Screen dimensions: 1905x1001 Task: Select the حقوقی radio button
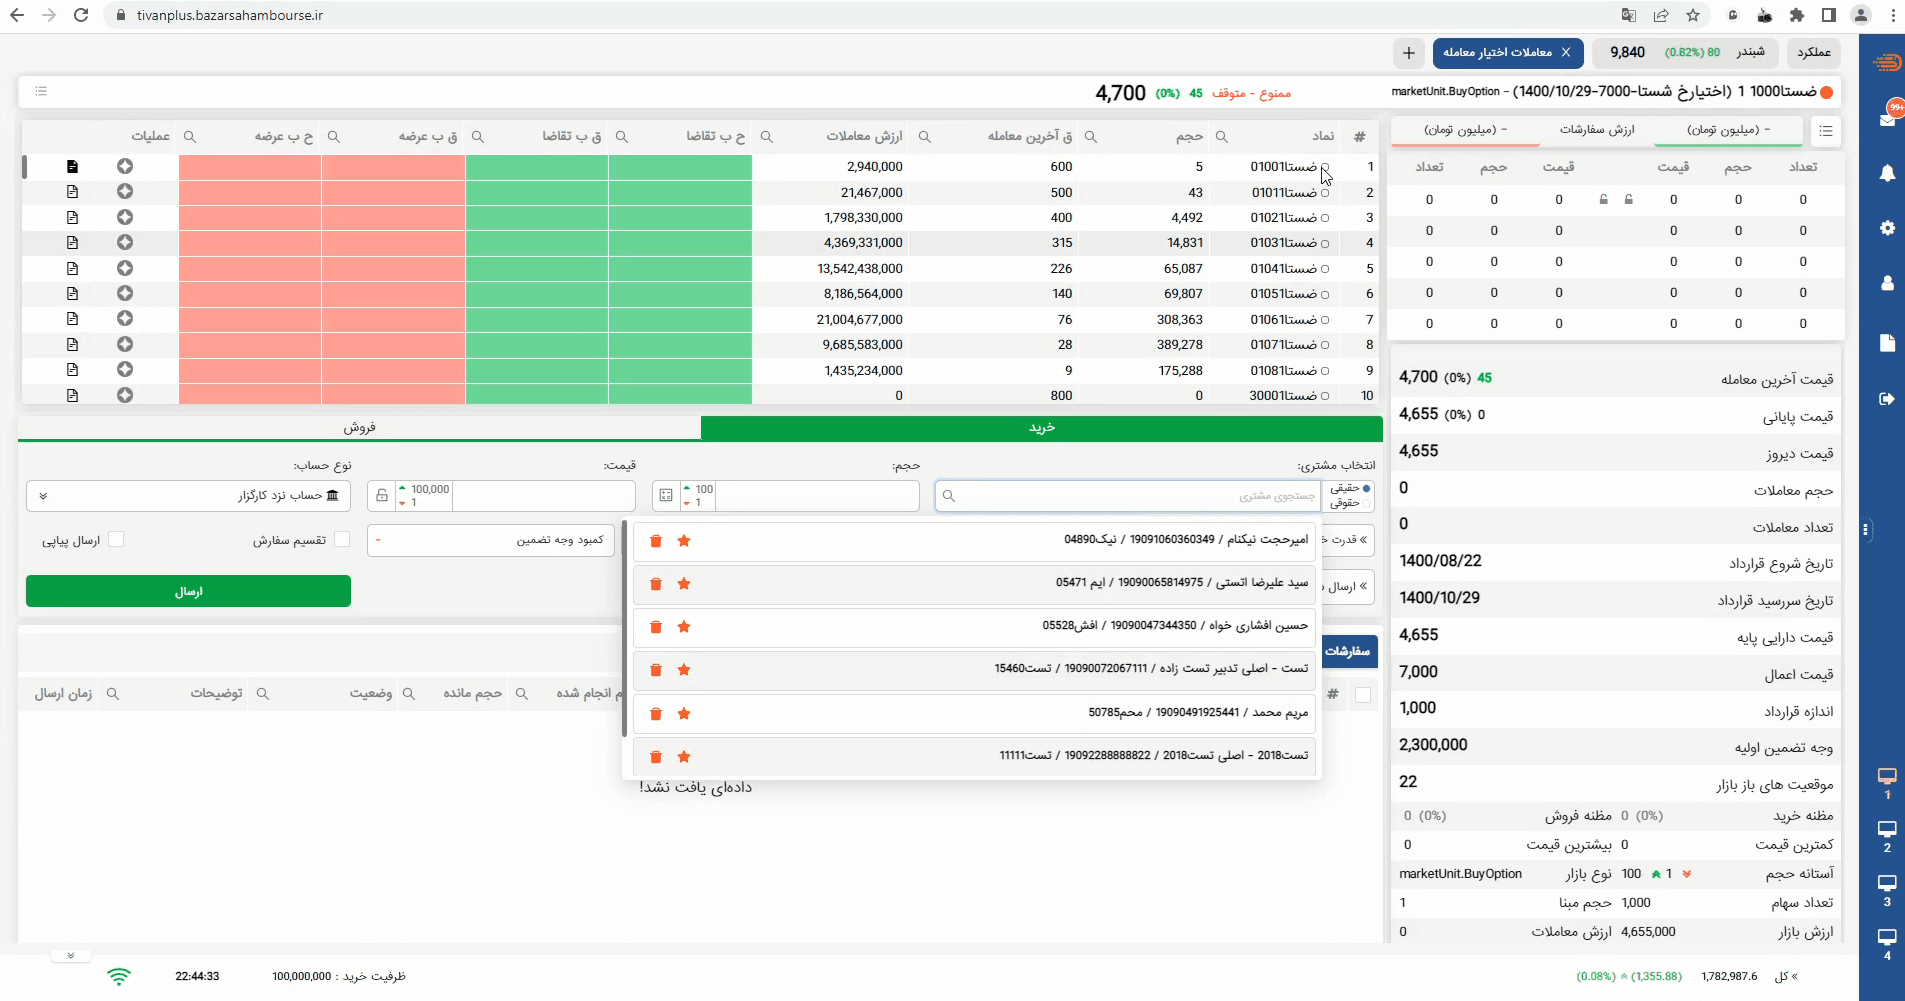click(x=1366, y=503)
